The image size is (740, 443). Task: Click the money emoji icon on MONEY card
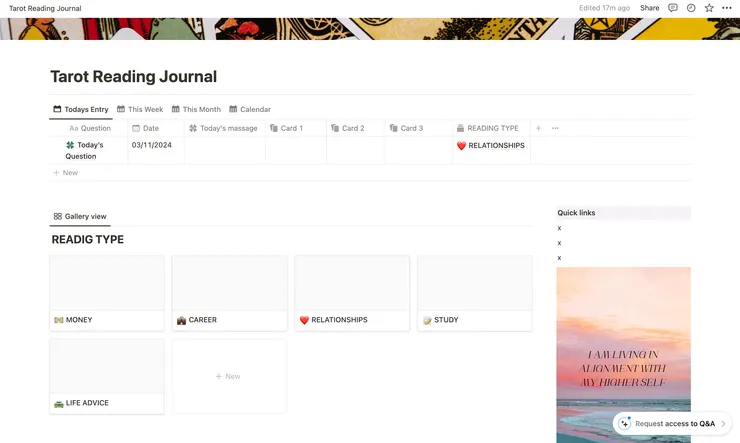[59, 320]
